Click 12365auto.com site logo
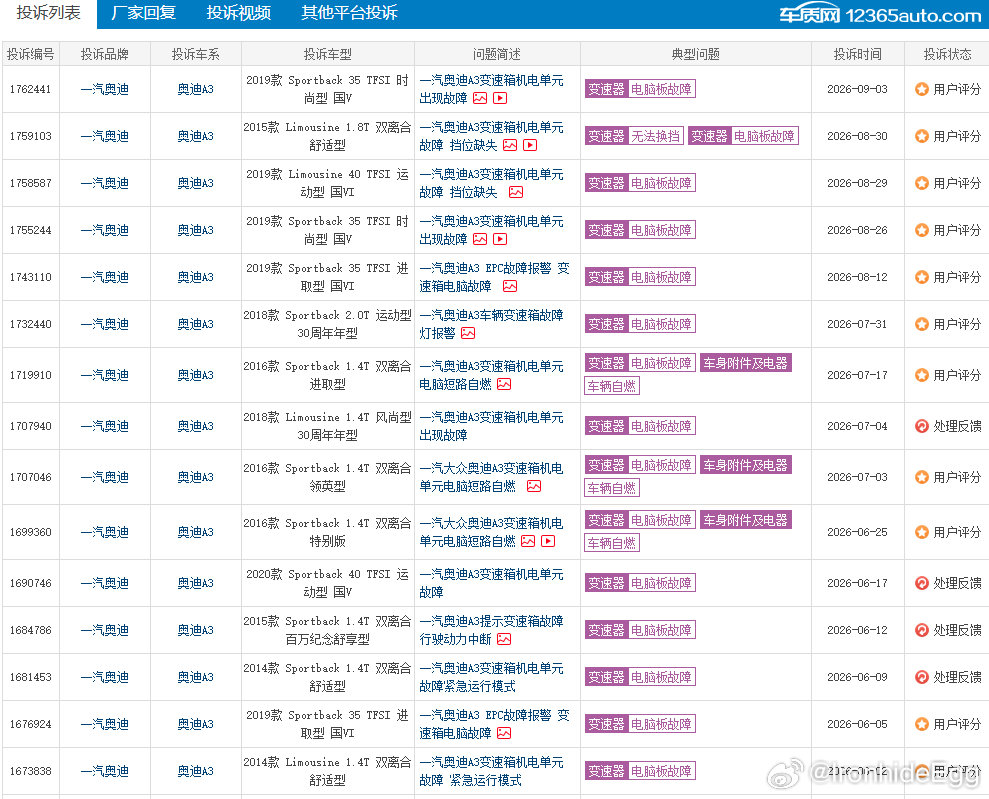This screenshot has height=799, width=989. point(881,15)
